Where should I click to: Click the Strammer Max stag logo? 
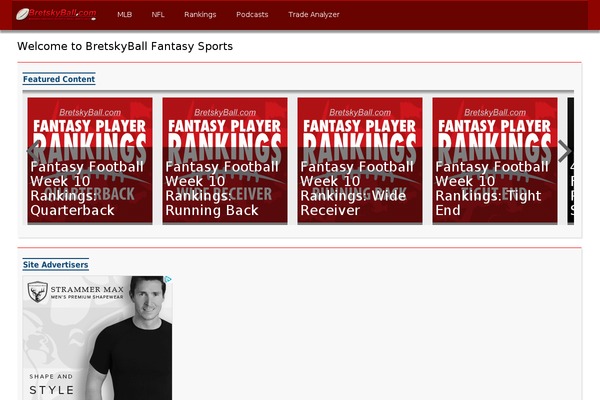click(x=38, y=292)
